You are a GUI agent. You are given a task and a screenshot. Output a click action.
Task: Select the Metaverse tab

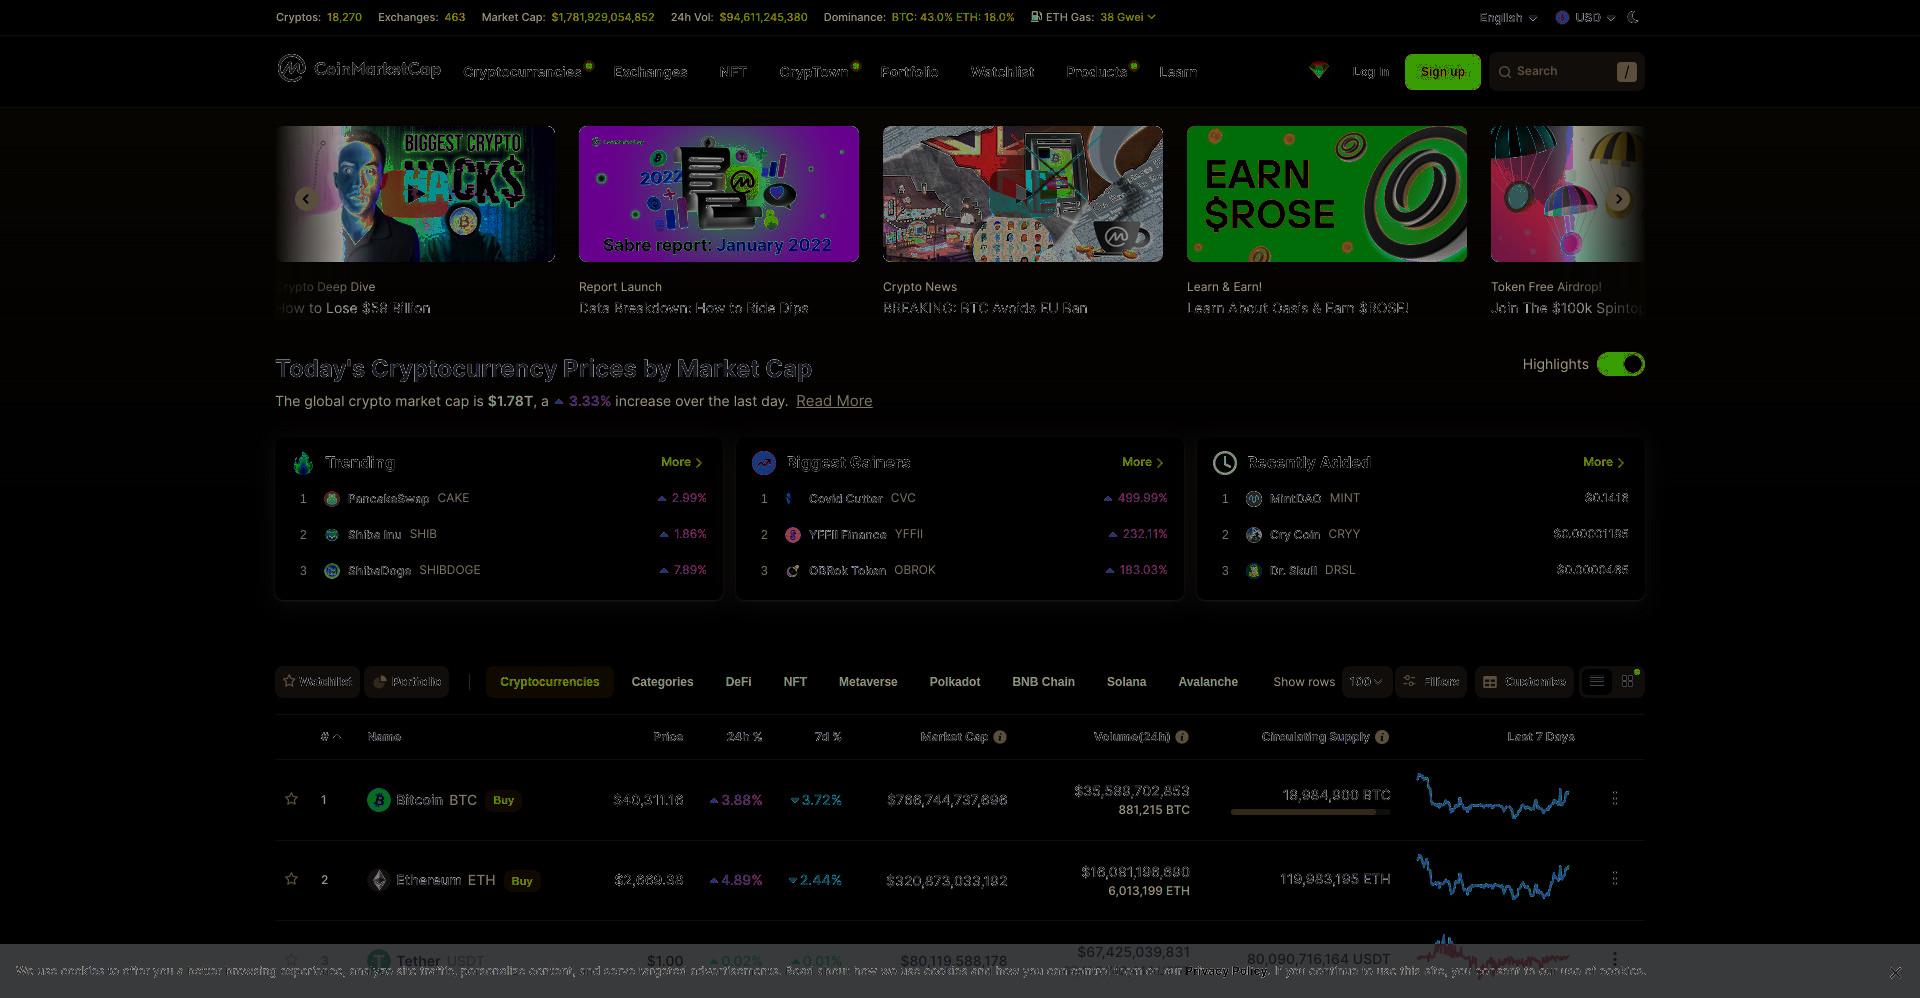[868, 682]
